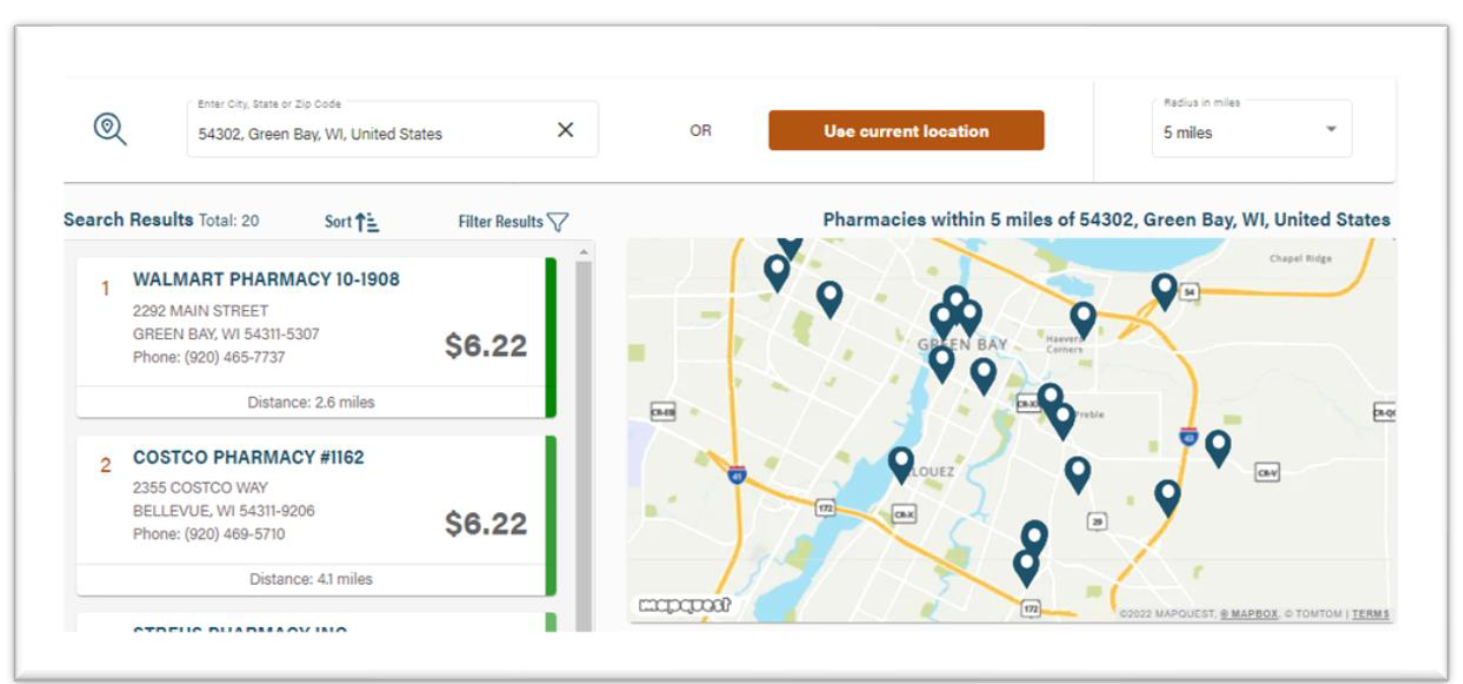Click the Terms link on the map
The width and height of the screenshot is (1463, 684).
(1370, 614)
